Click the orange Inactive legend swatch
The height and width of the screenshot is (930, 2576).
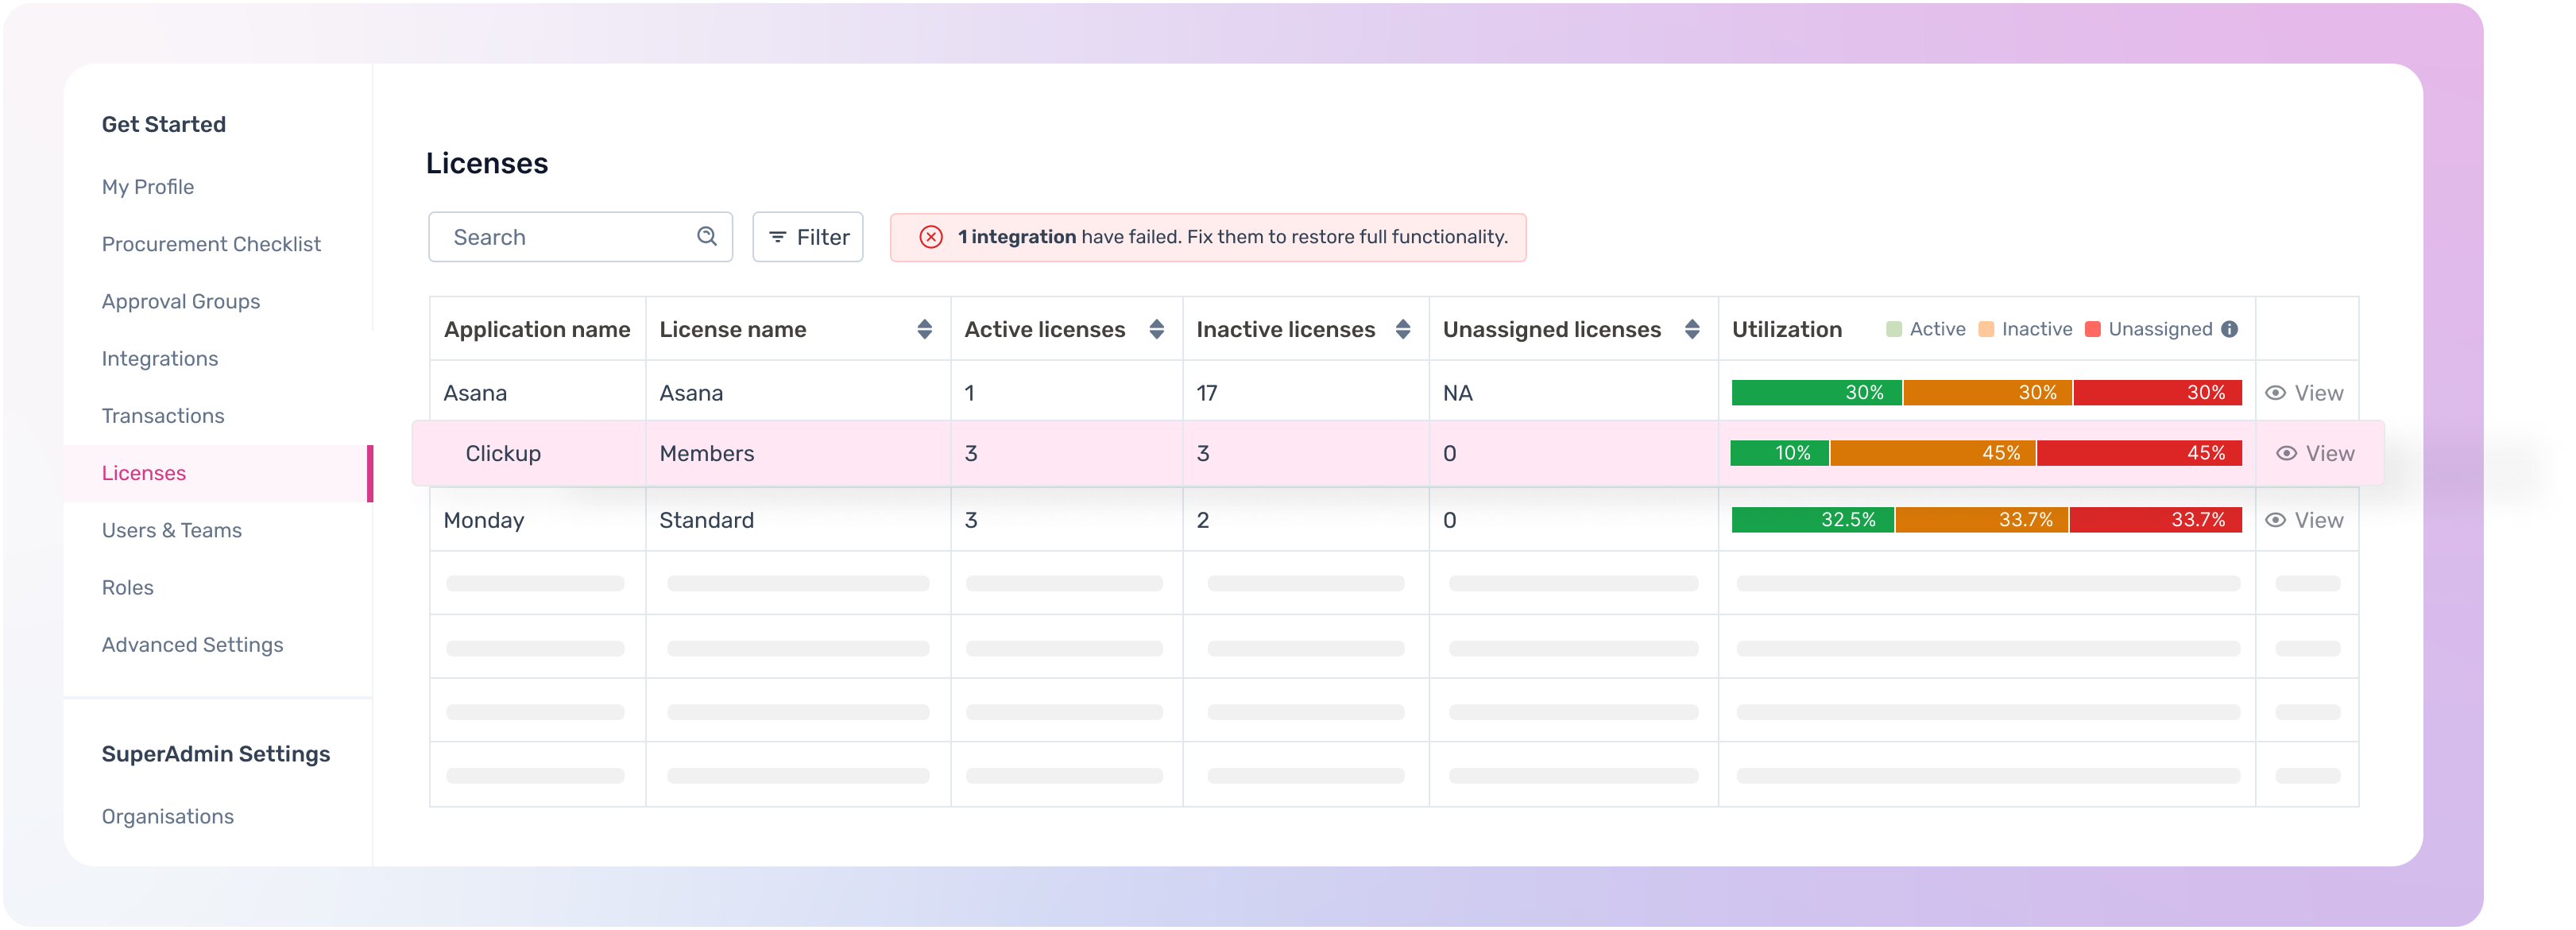tap(1986, 329)
